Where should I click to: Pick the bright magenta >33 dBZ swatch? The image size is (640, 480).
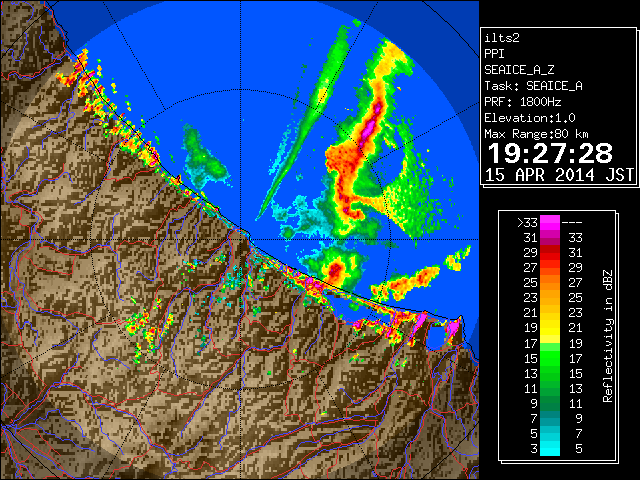tap(550, 222)
